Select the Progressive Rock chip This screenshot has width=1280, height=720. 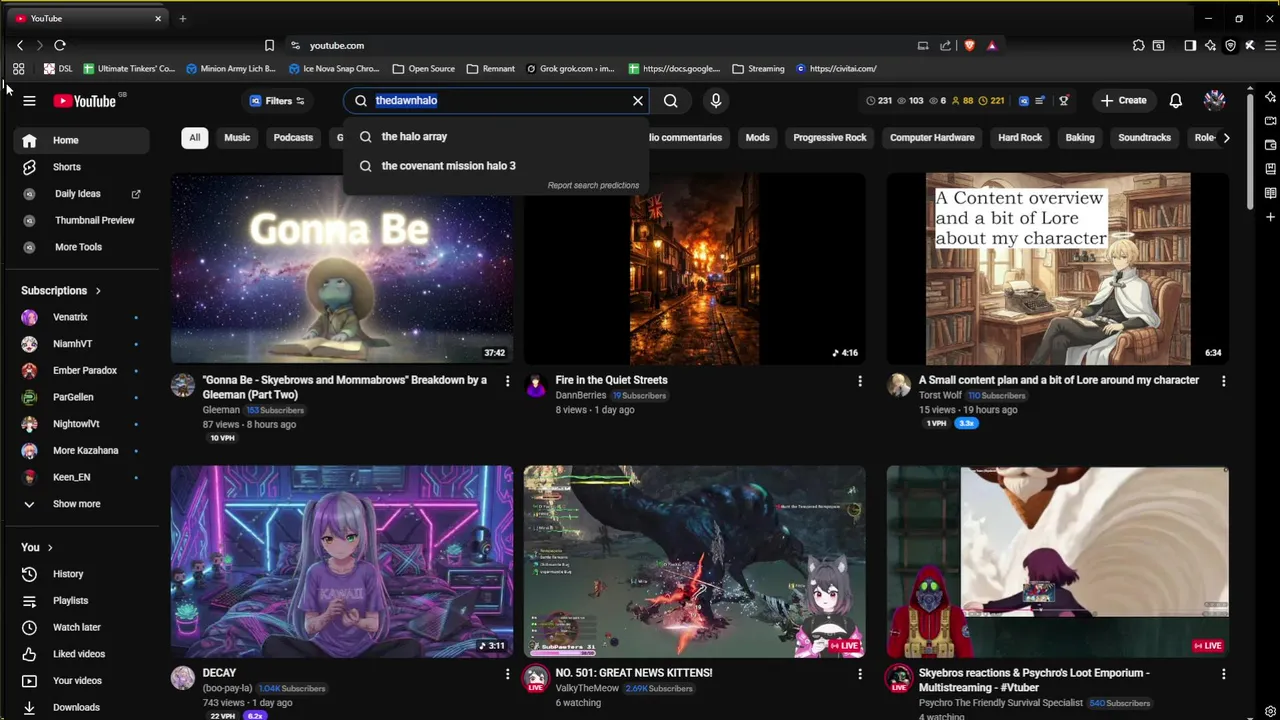click(830, 138)
